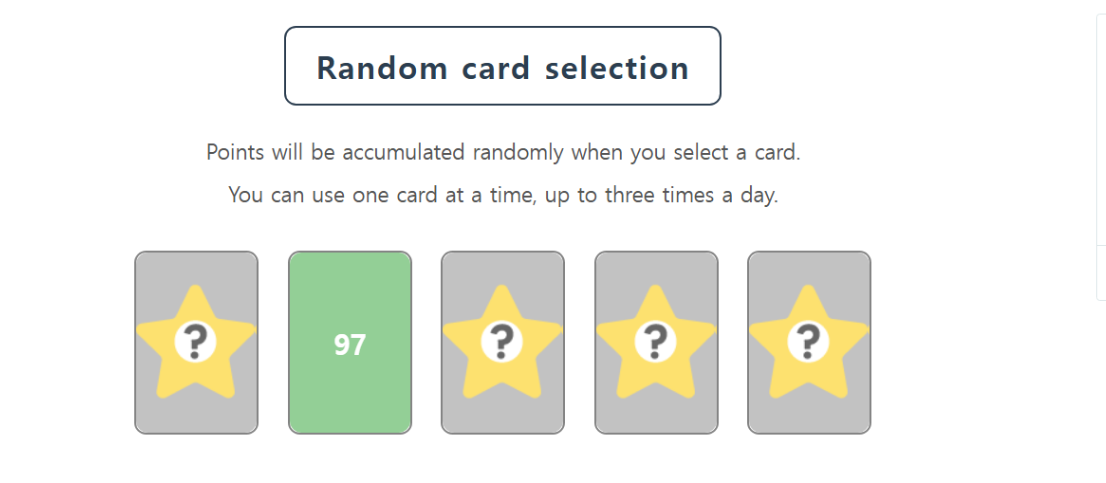This screenshot has height=483, width=1106.
Task: Click the yellow star's top point on the leftmost card
Action: pyautogui.click(x=195, y=295)
